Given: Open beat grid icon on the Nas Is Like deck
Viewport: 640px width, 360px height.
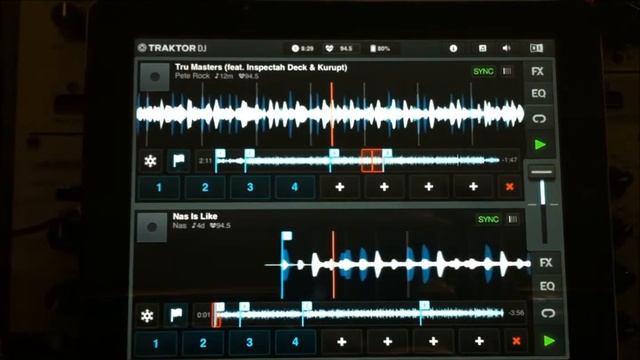Looking at the screenshot, I should click(513, 220).
